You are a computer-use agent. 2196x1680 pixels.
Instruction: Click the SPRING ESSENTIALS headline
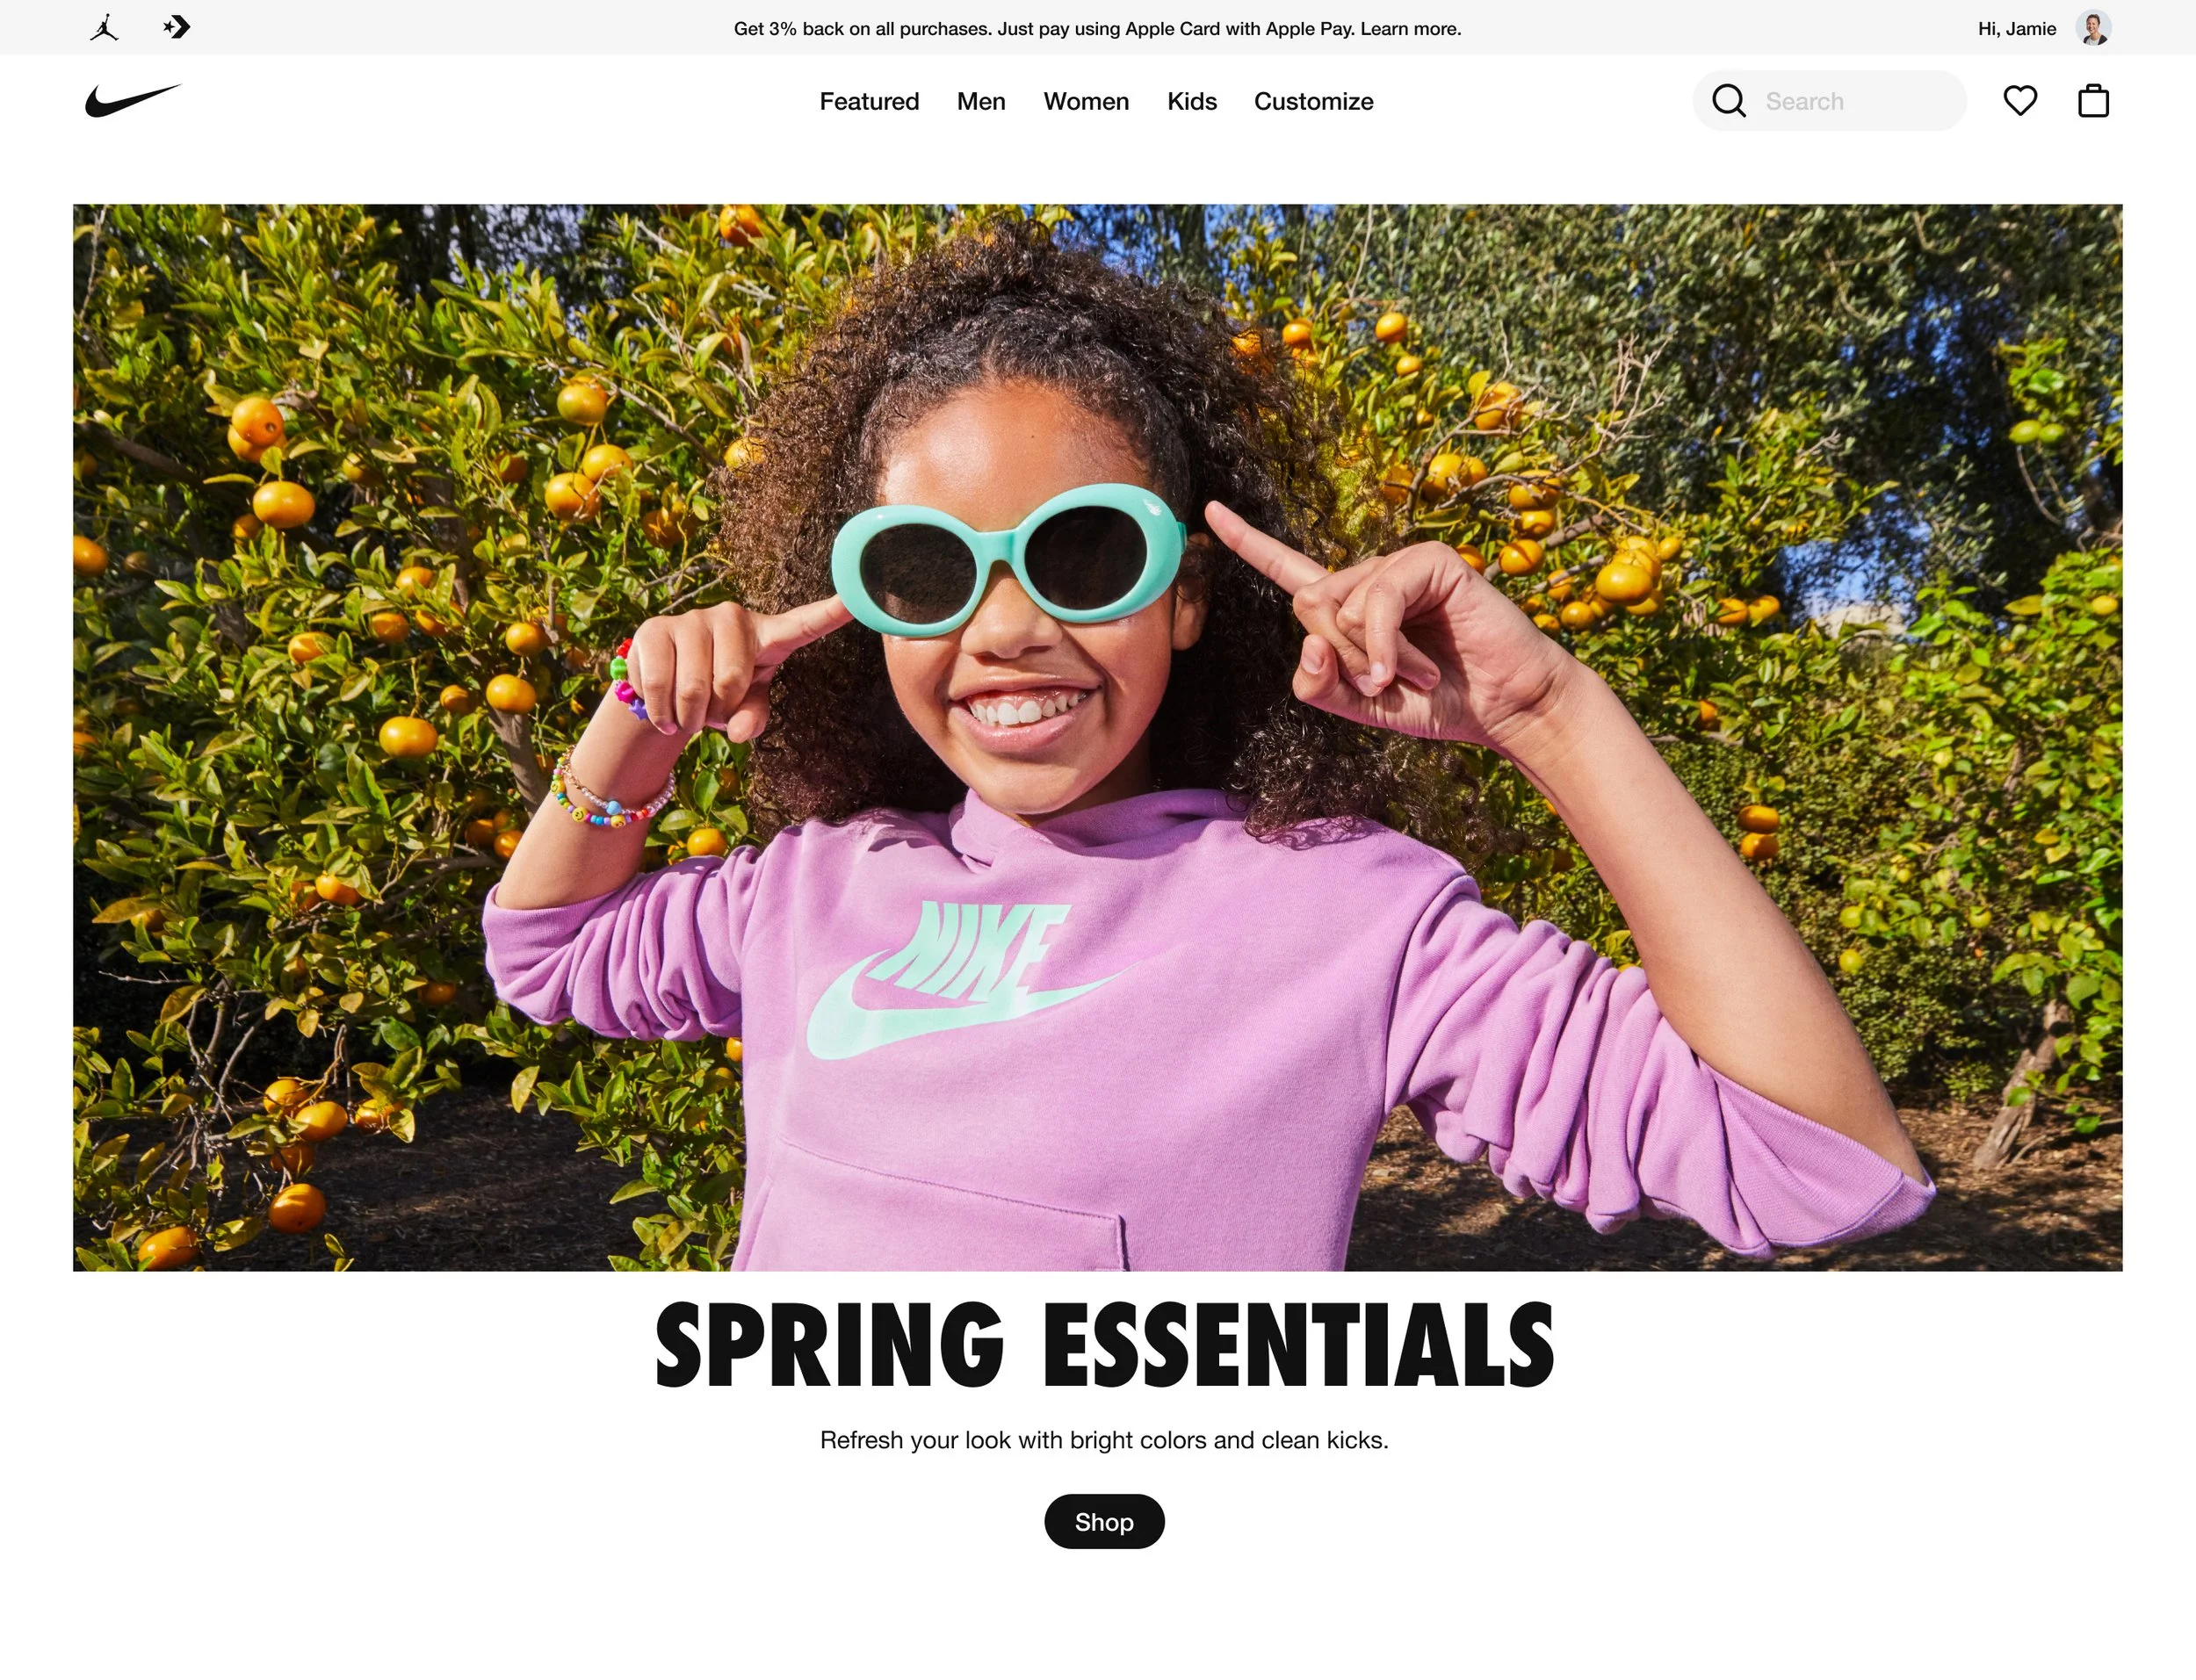click(1104, 1345)
